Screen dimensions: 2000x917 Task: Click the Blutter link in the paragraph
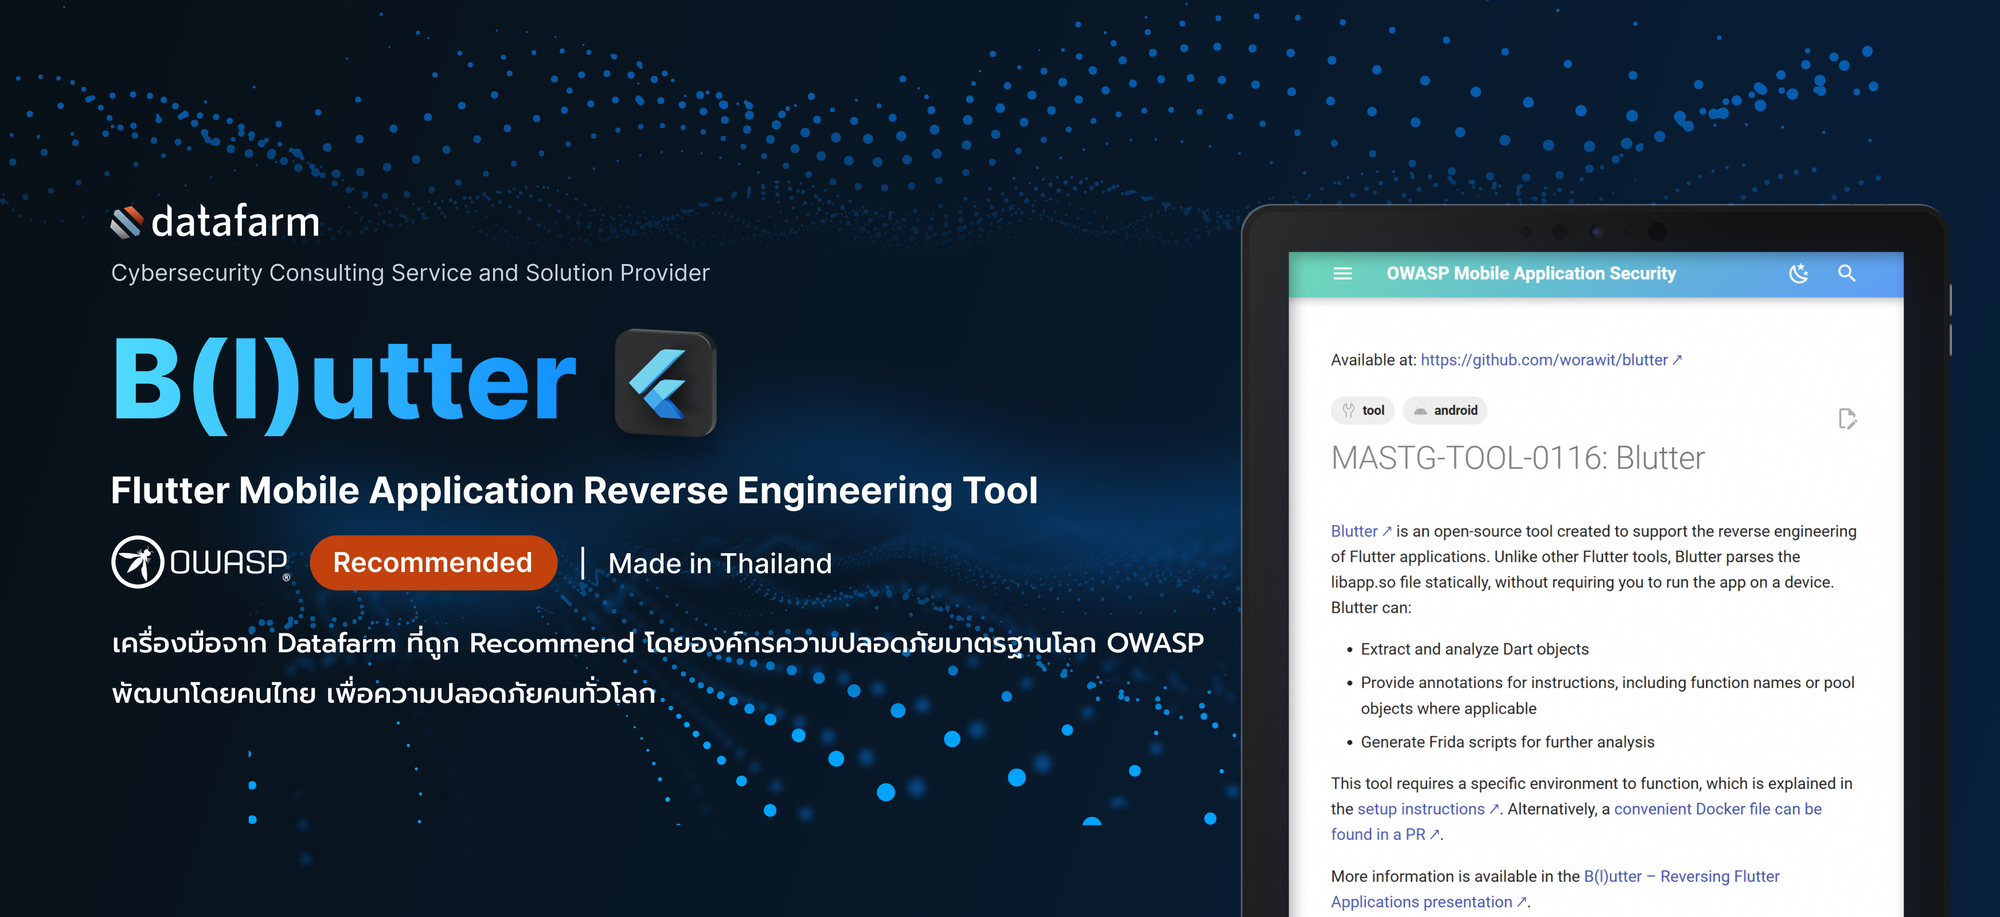(1361, 531)
